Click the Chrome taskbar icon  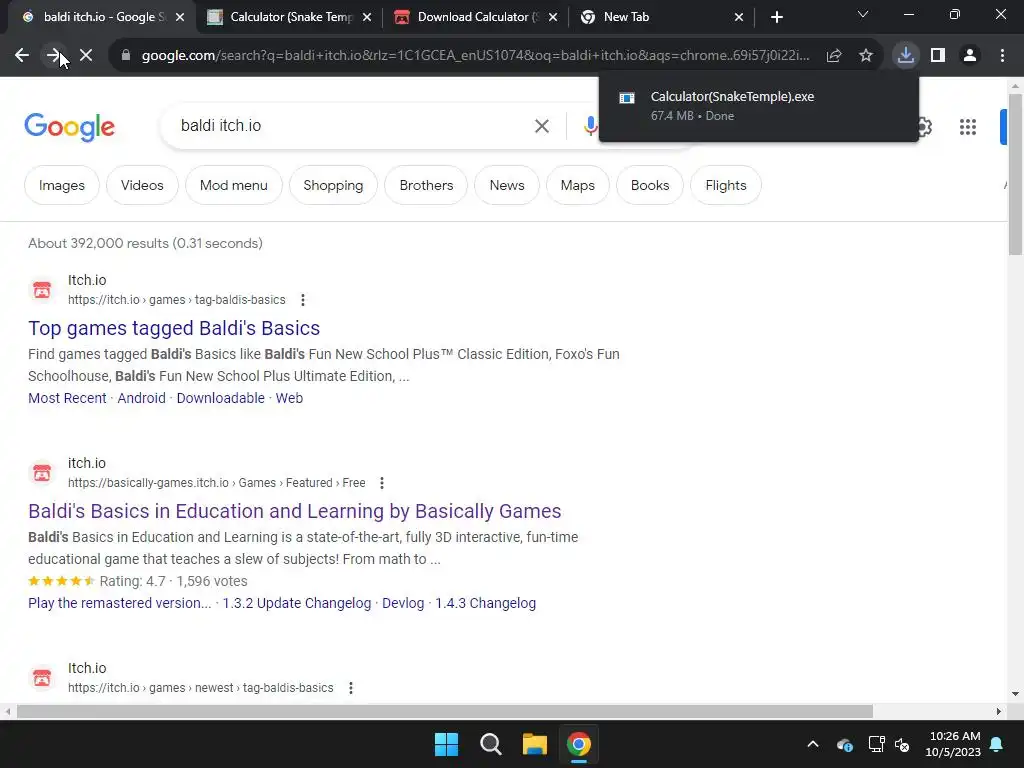579,744
